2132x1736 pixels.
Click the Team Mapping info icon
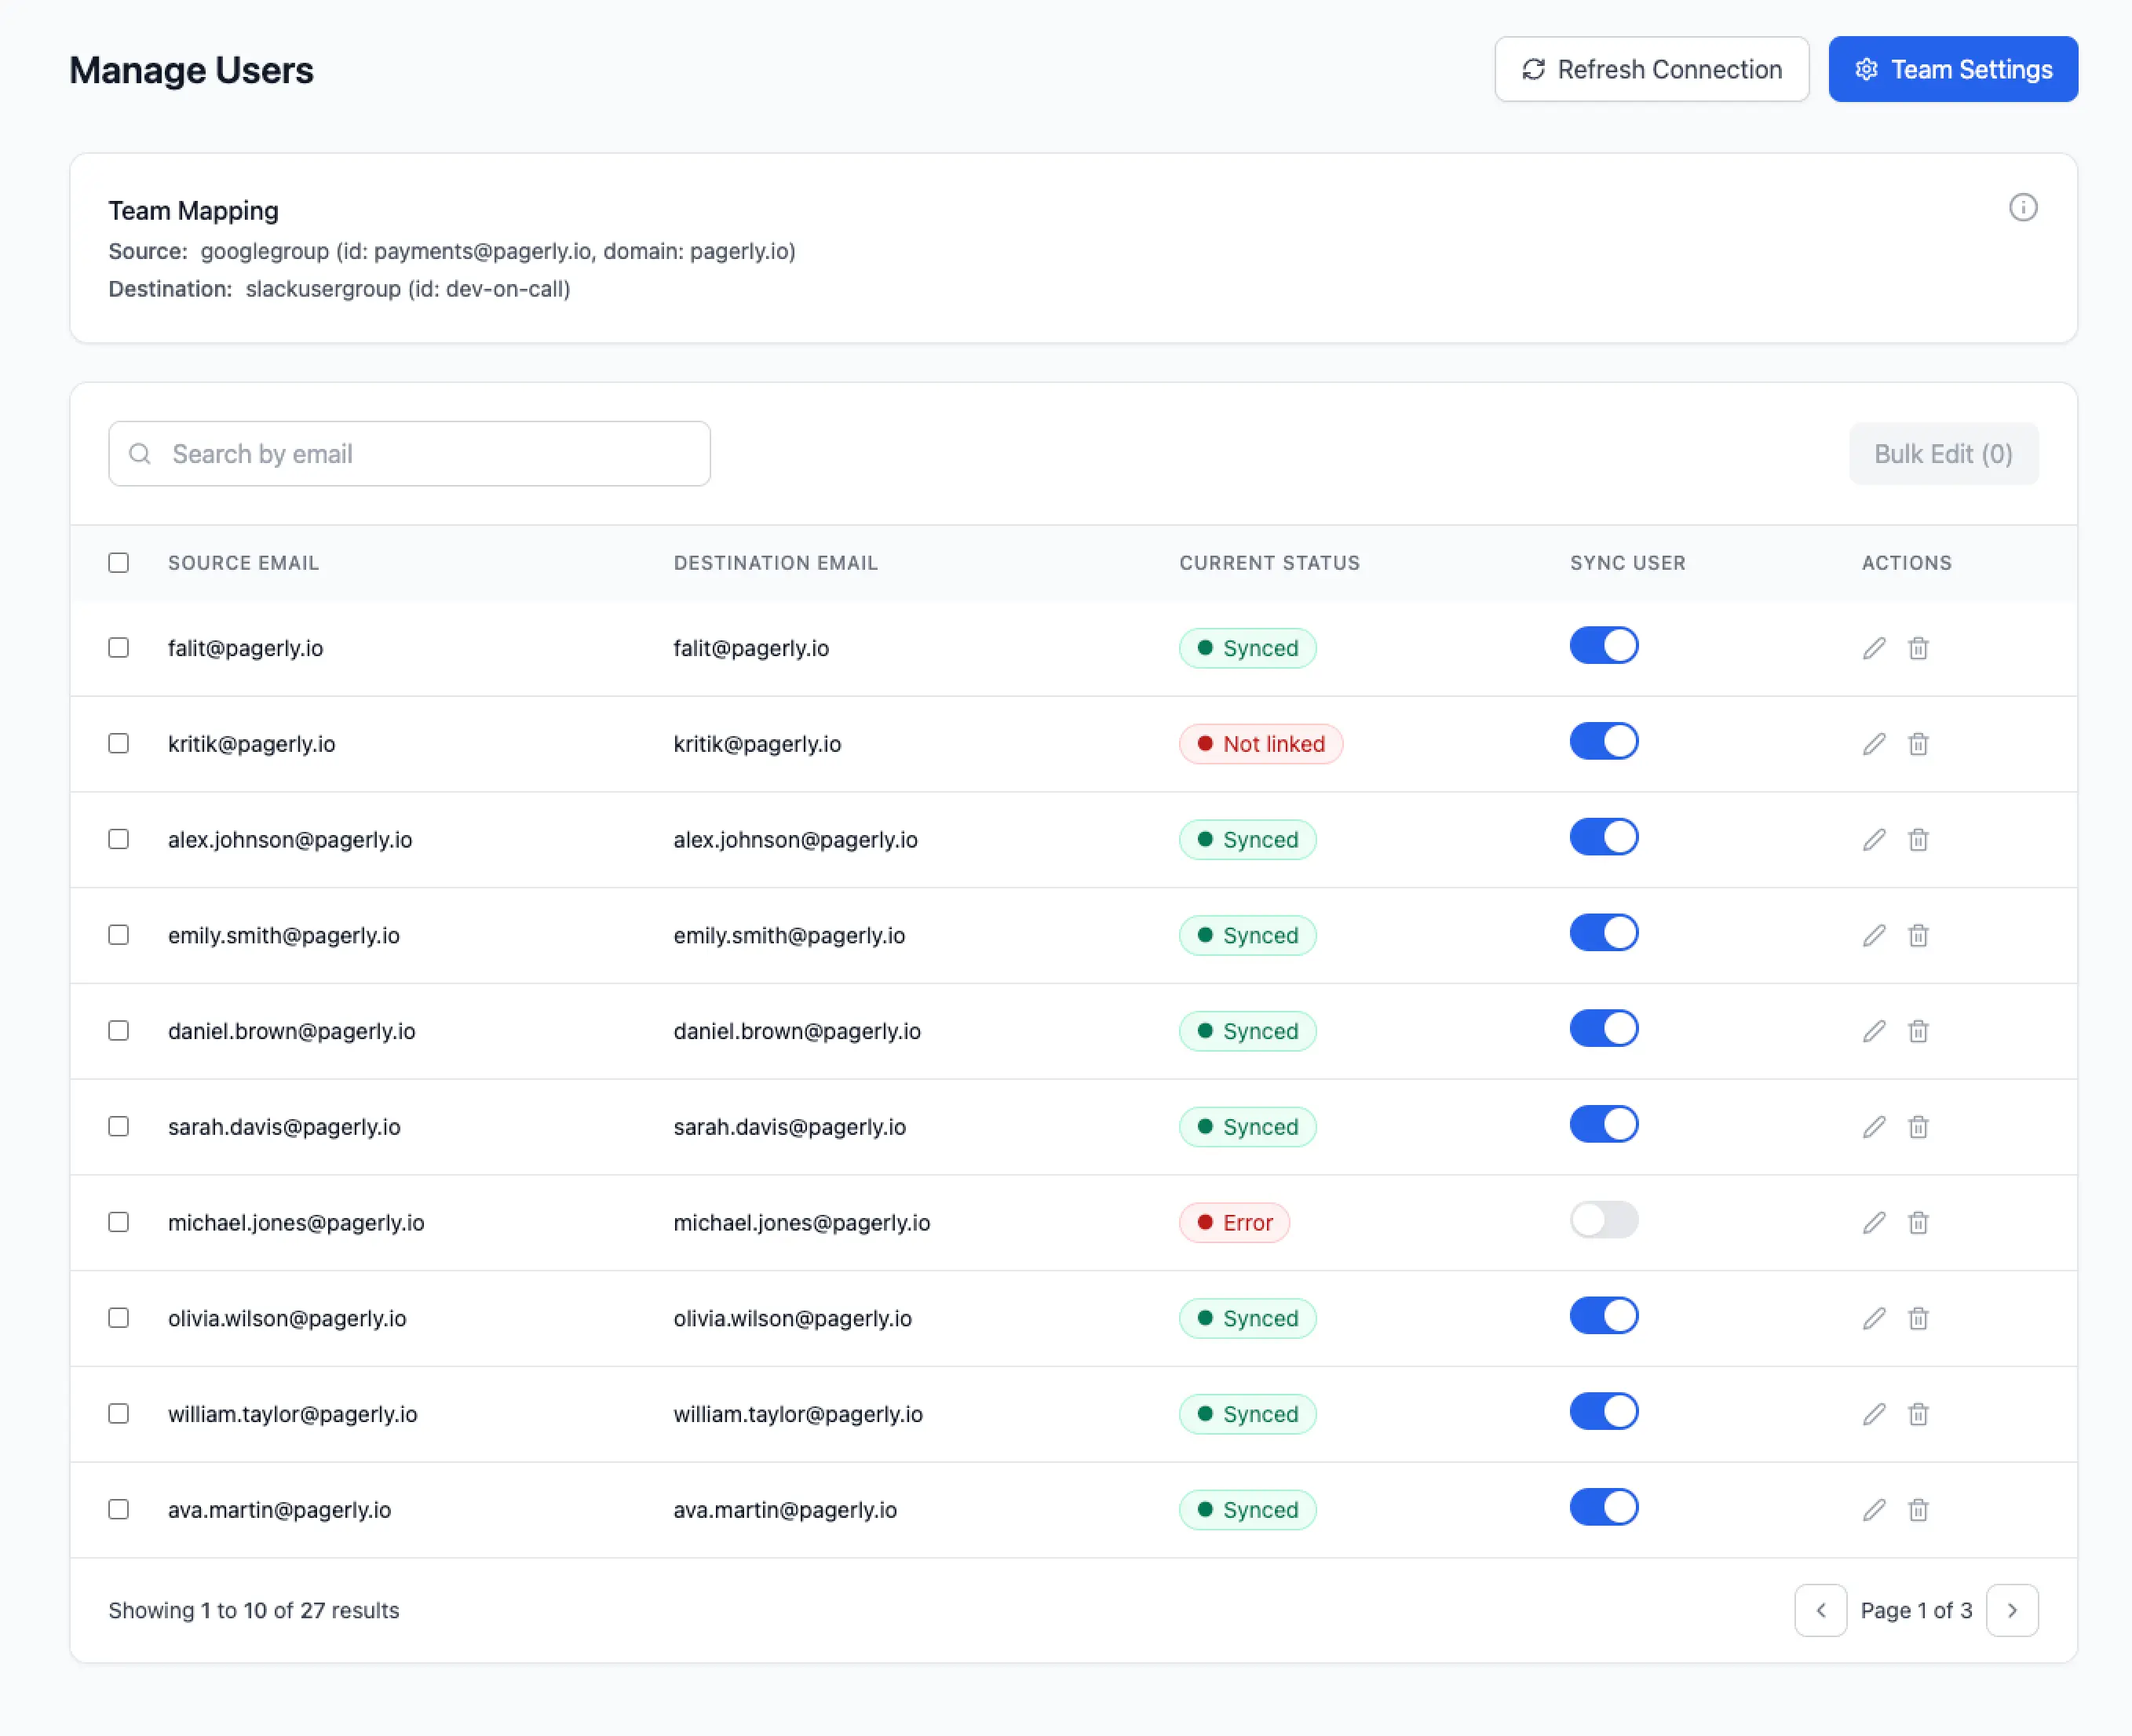coord(2022,207)
